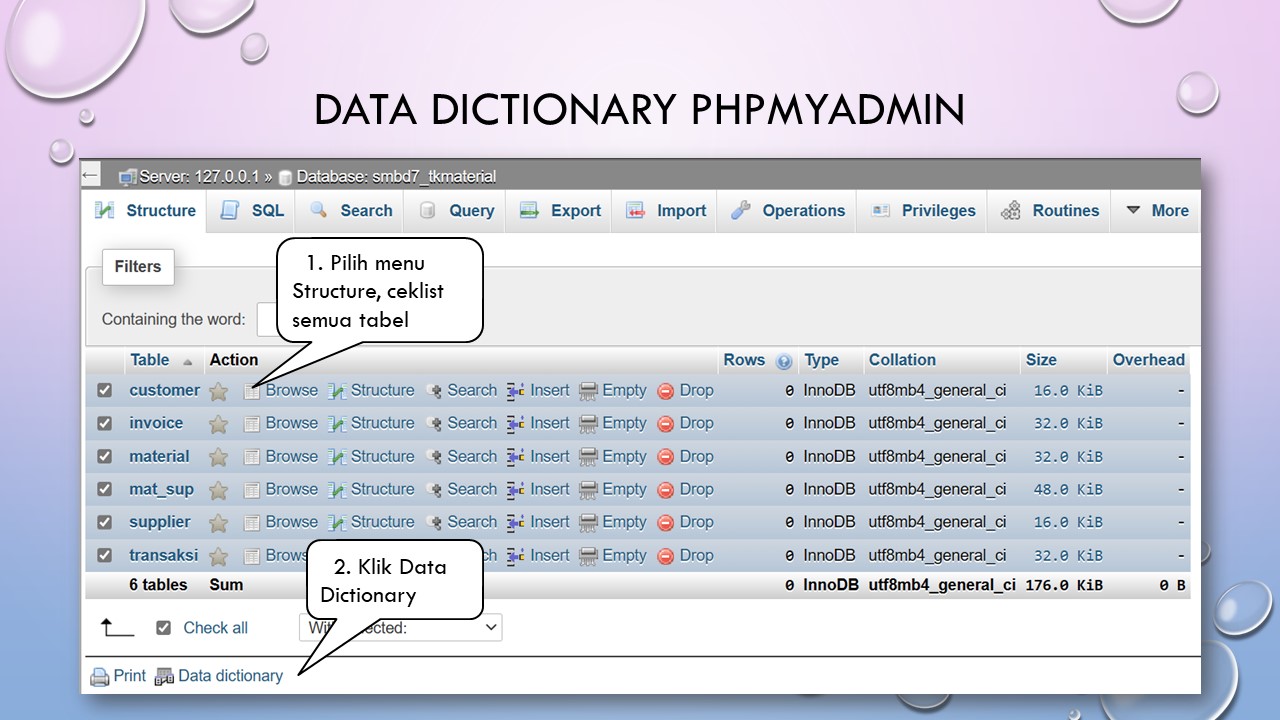Click the Print link
This screenshot has height=720, width=1280.
coord(130,676)
